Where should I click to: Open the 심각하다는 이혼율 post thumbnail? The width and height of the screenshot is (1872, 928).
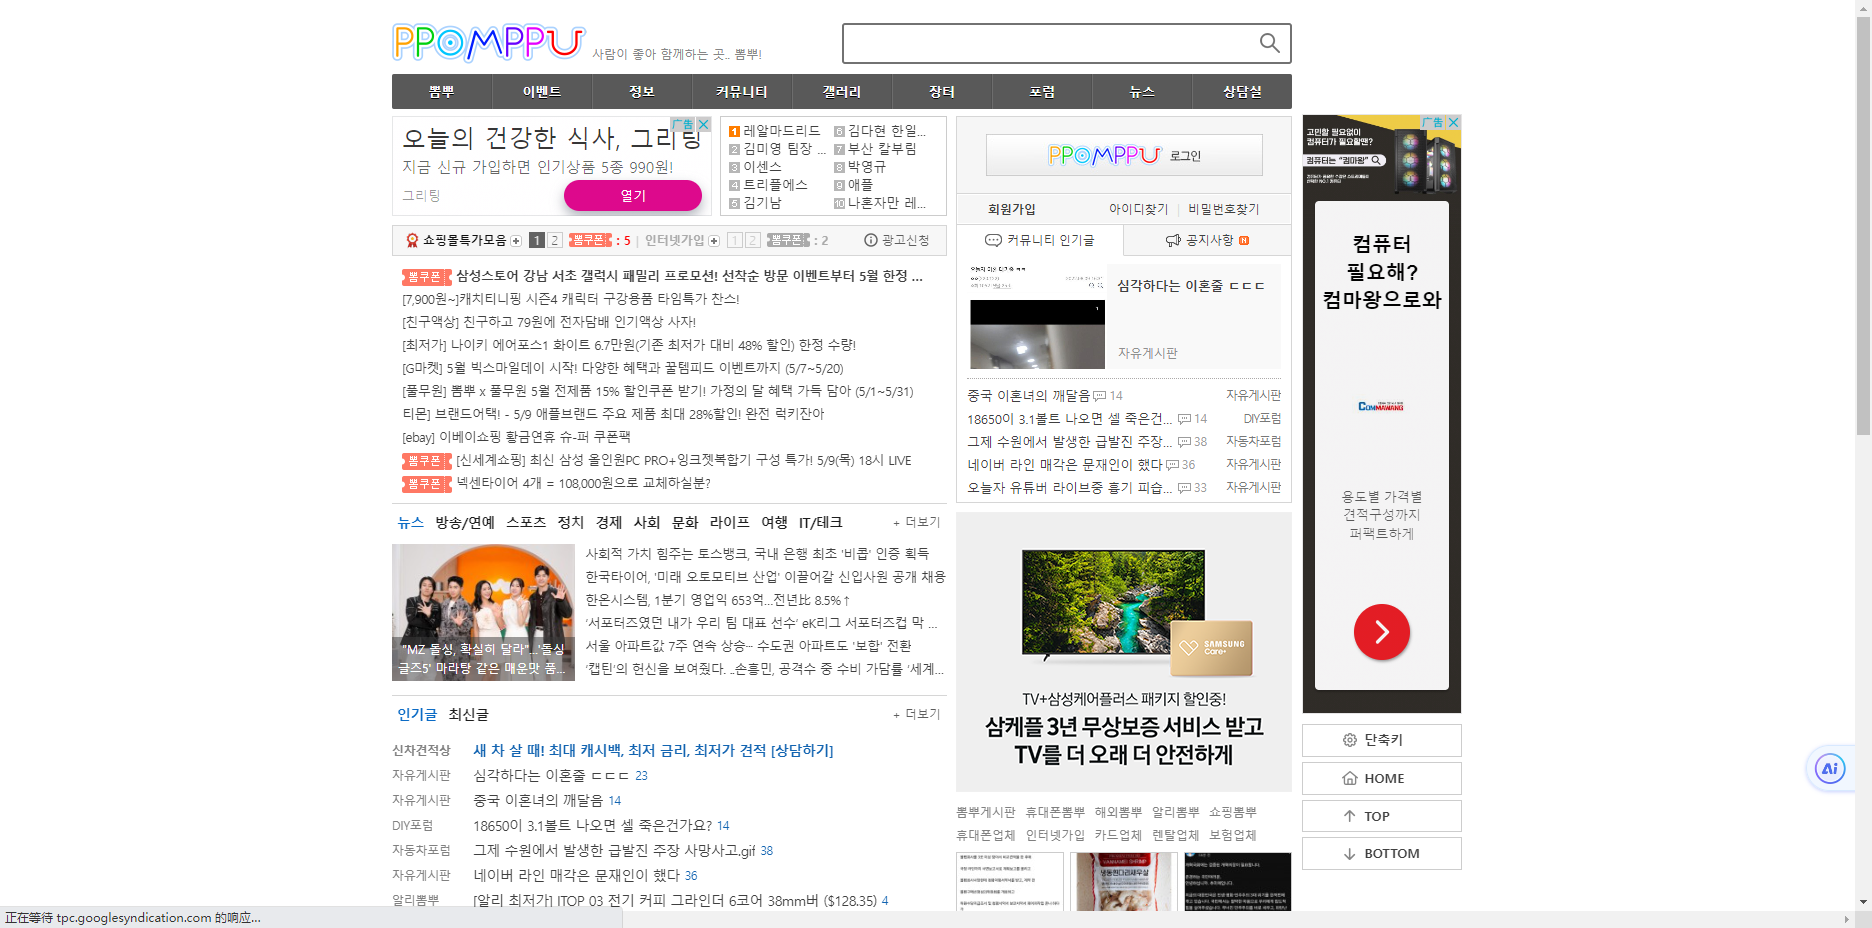[x=1037, y=317]
